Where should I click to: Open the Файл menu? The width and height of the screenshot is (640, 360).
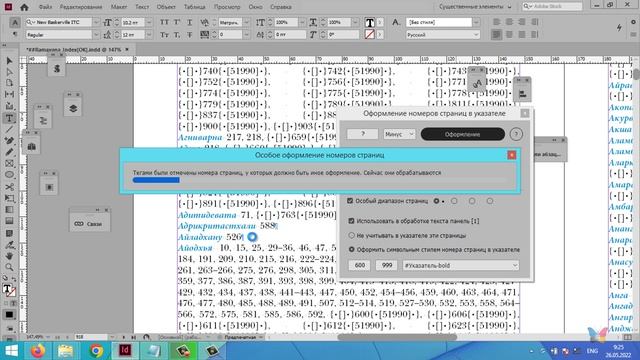45,7
